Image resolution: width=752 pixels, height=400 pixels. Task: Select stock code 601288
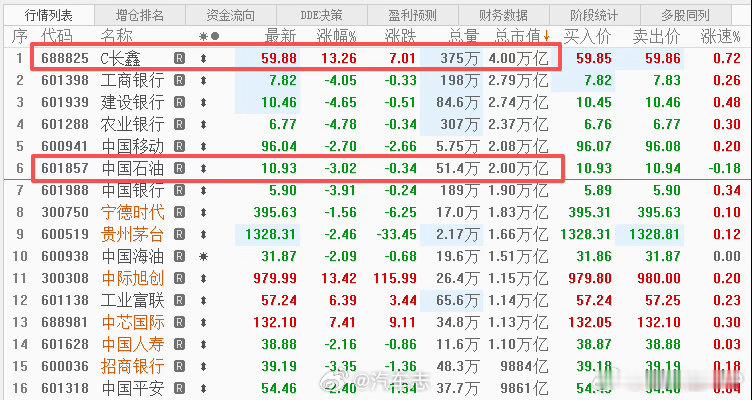coord(65,124)
